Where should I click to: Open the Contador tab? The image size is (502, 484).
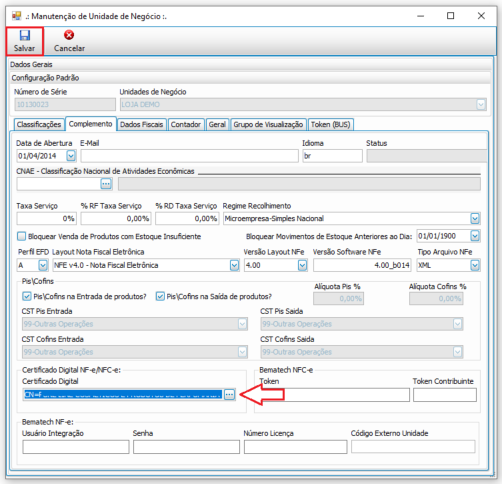(186, 125)
